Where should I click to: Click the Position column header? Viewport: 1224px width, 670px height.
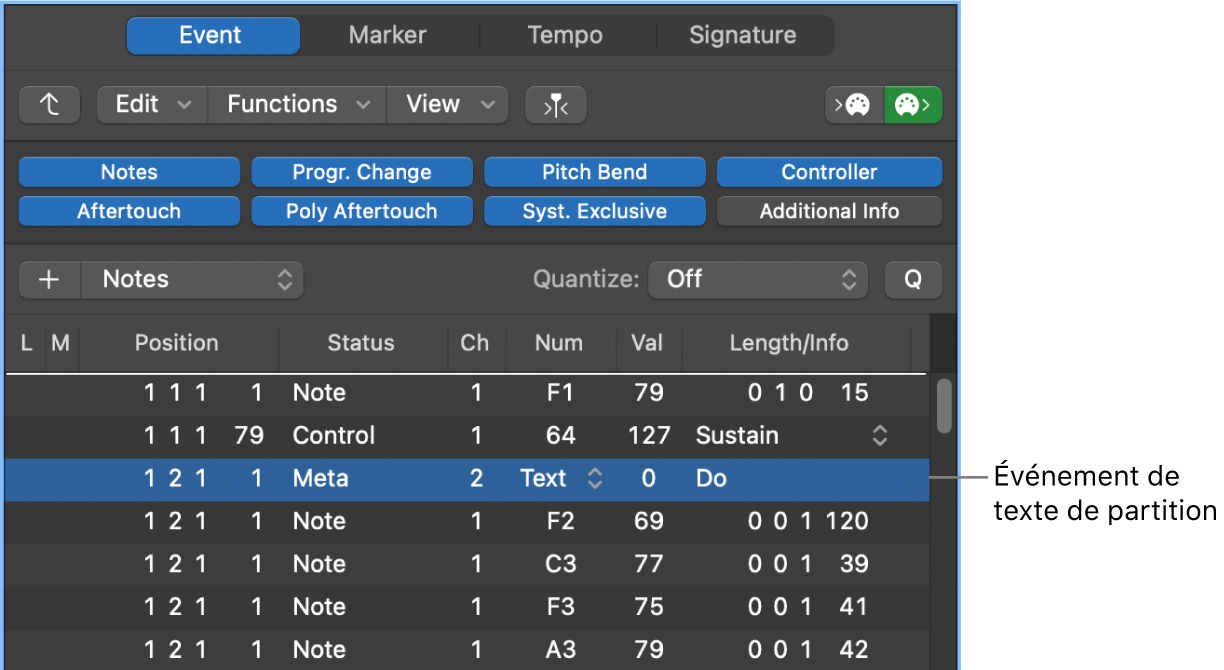[x=177, y=343]
